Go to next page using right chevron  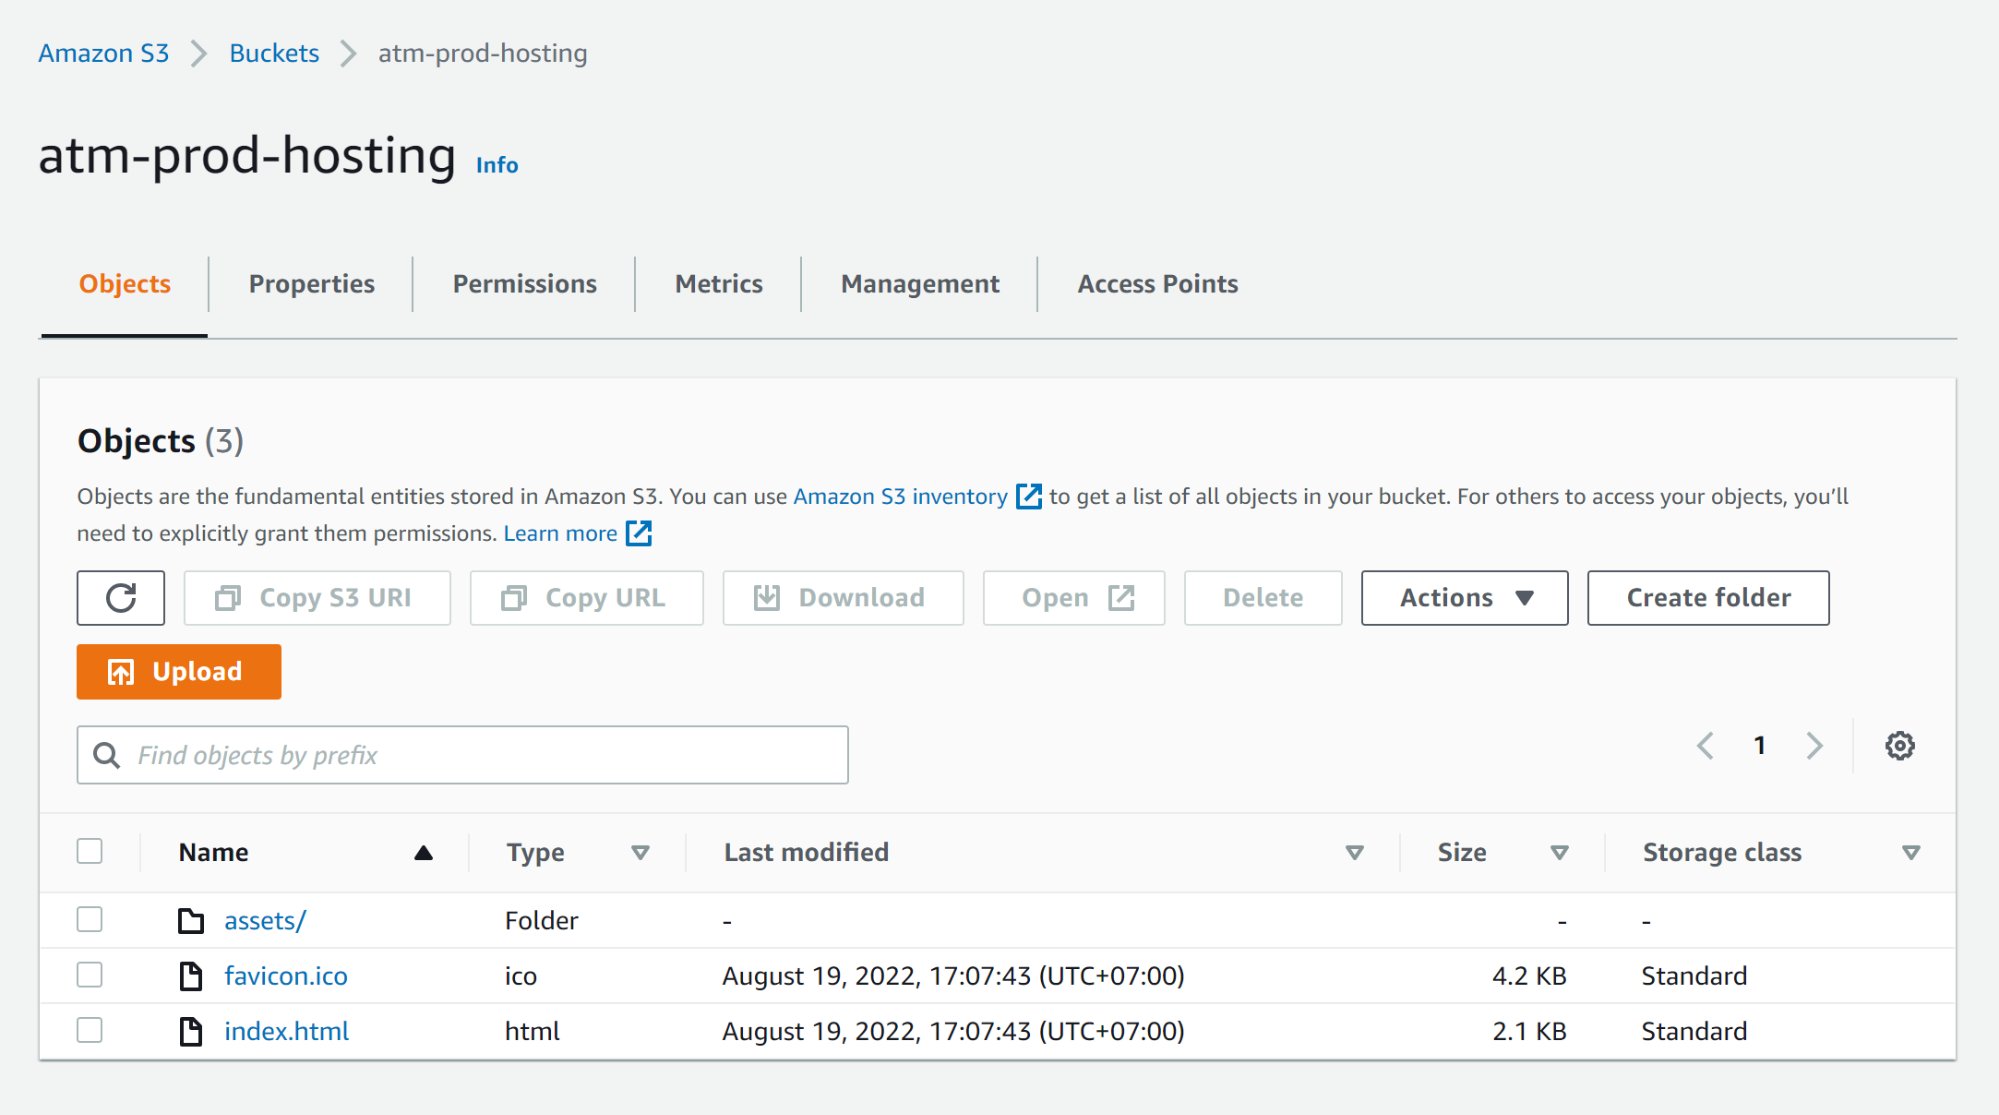(1814, 746)
